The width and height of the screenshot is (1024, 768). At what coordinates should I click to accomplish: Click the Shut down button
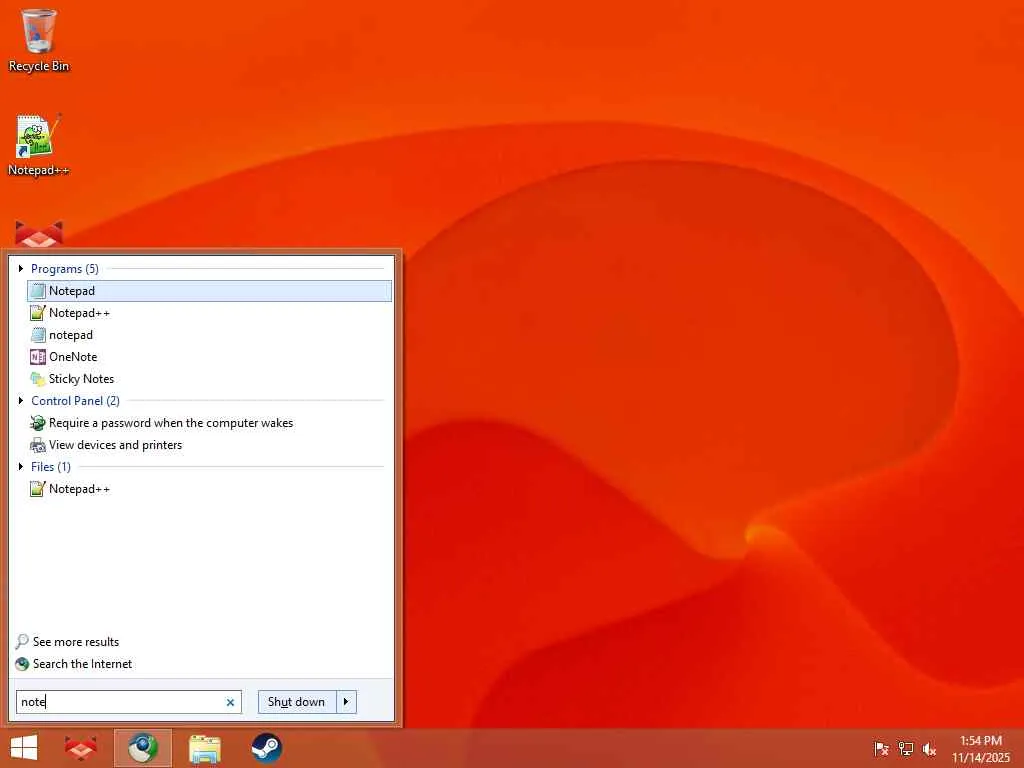[296, 702]
